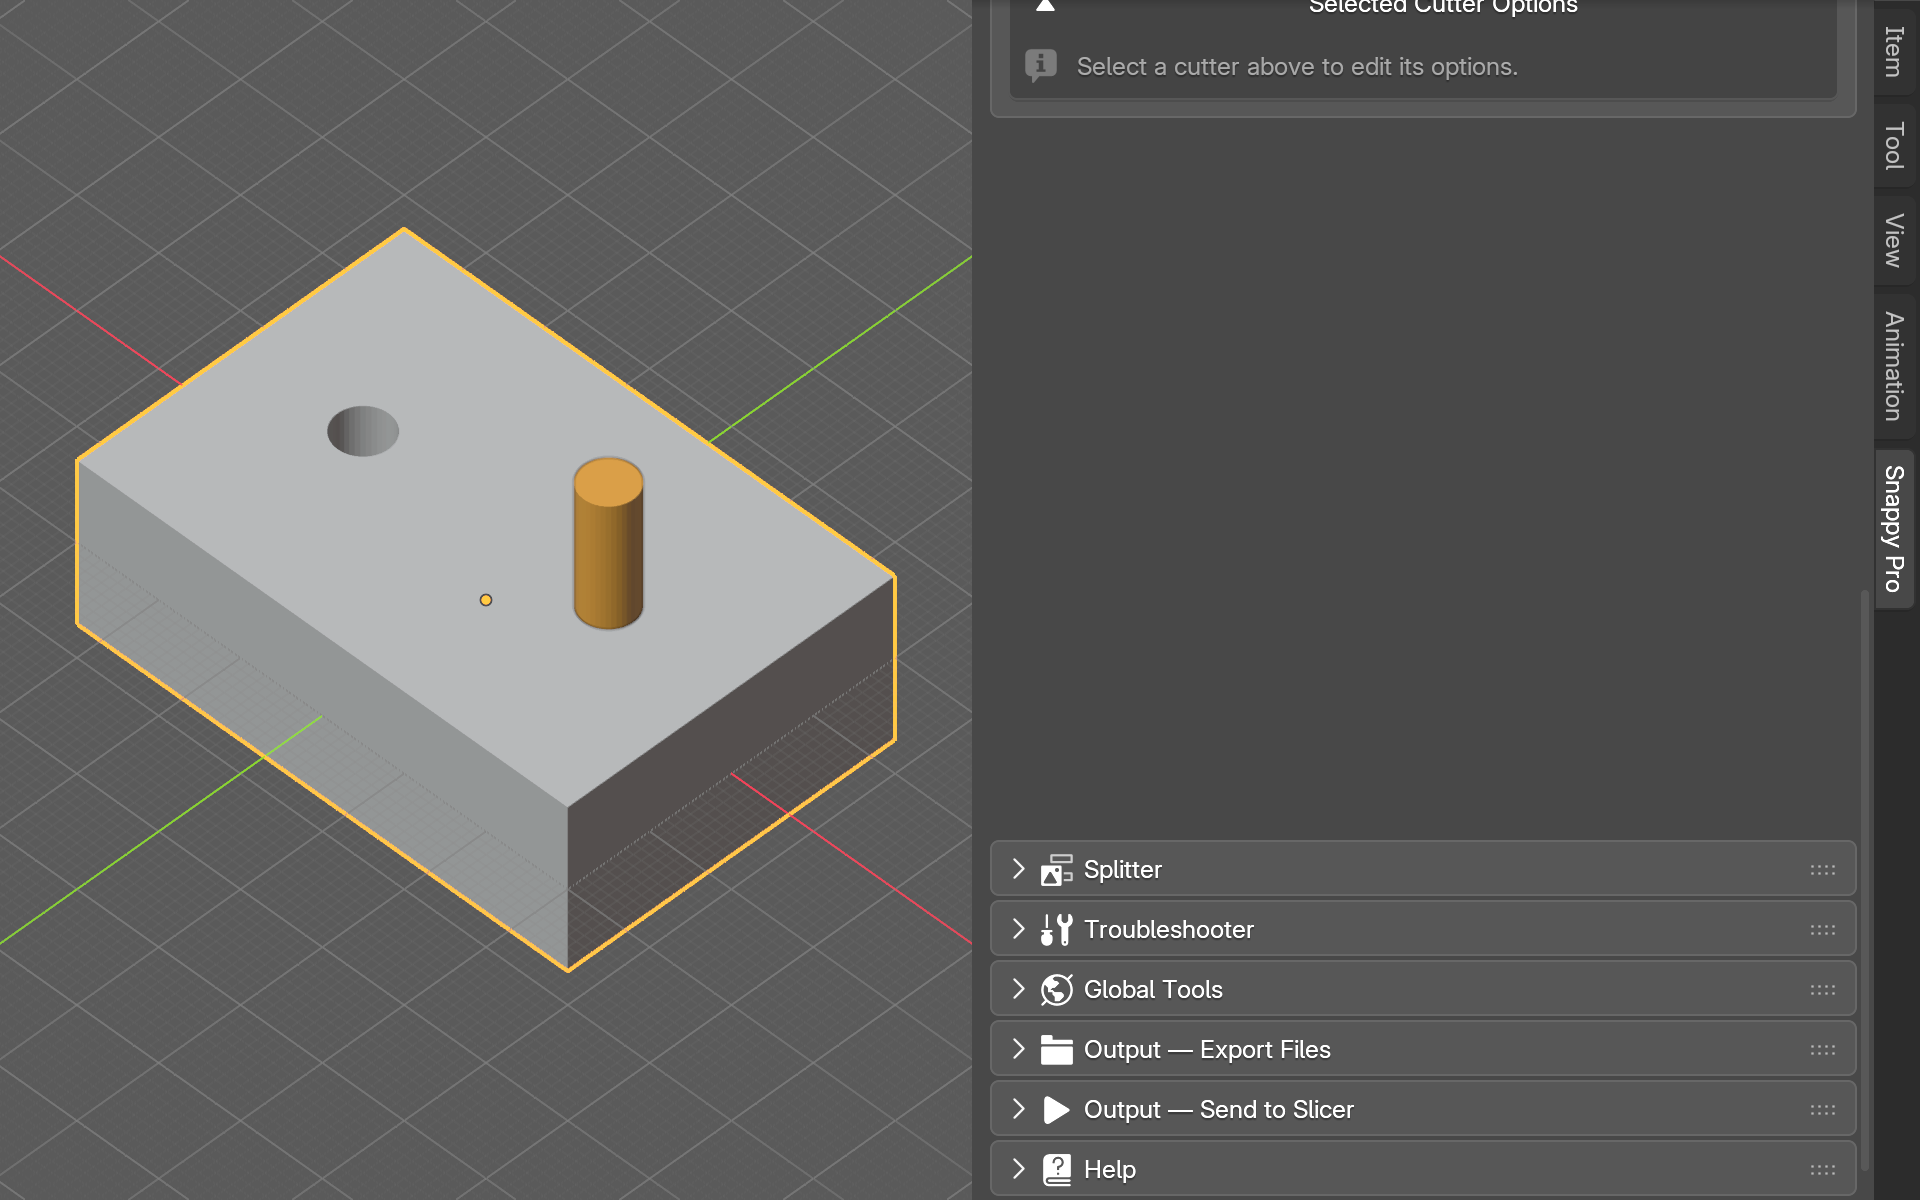Grab the Troubleshooter panel drag handle
The image size is (1920, 1200).
tap(1822, 930)
